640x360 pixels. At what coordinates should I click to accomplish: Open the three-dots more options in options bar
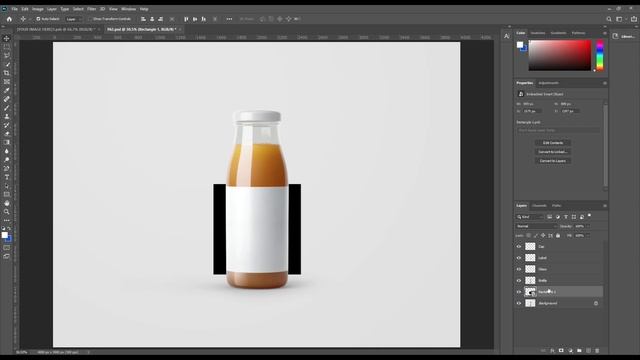[229, 19]
